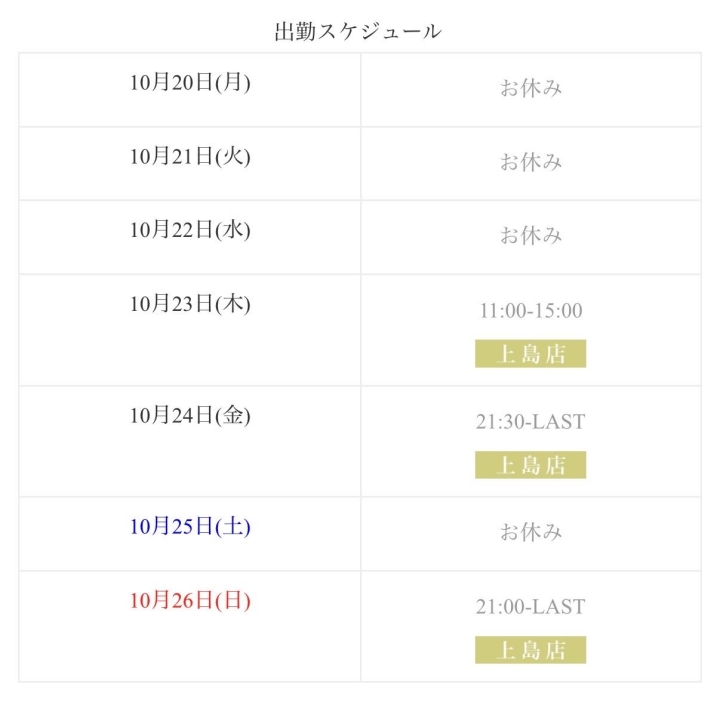Click the red (日) Sunday marker
The width and height of the screenshot is (720, 709).
pyautogui.click(x=233, y=601)
